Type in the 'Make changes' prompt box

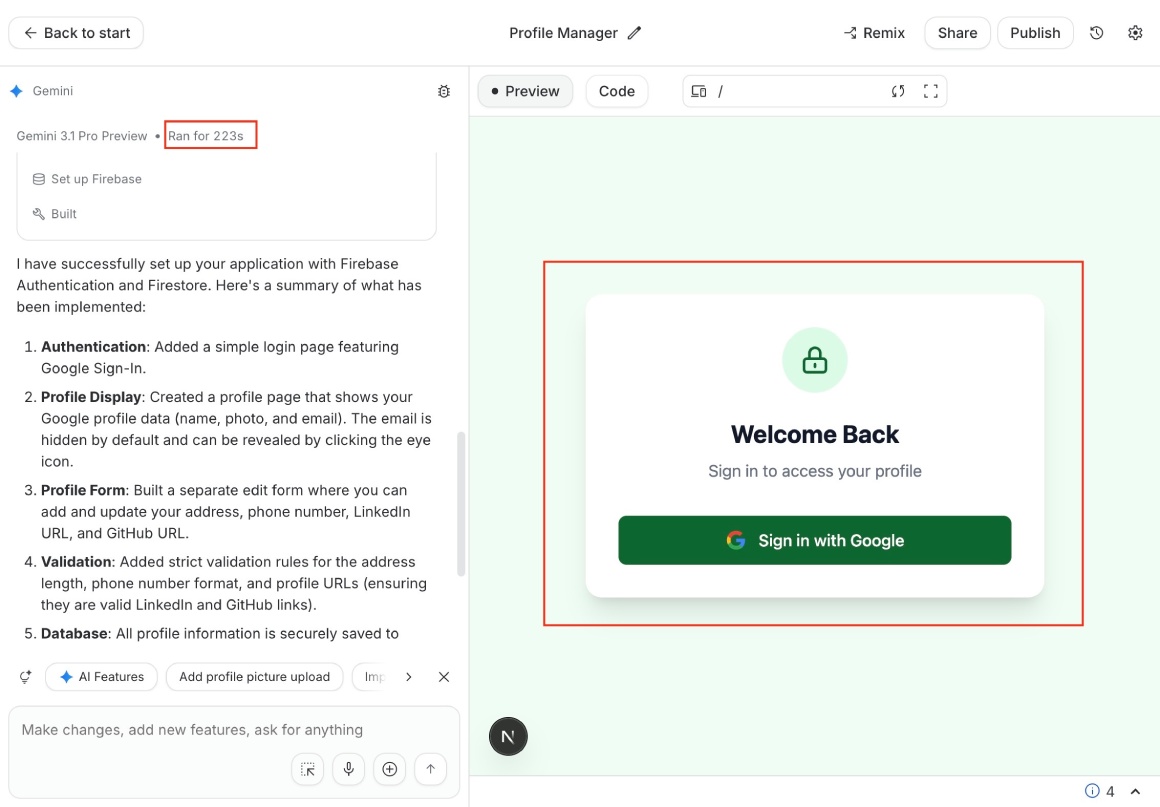200,729
